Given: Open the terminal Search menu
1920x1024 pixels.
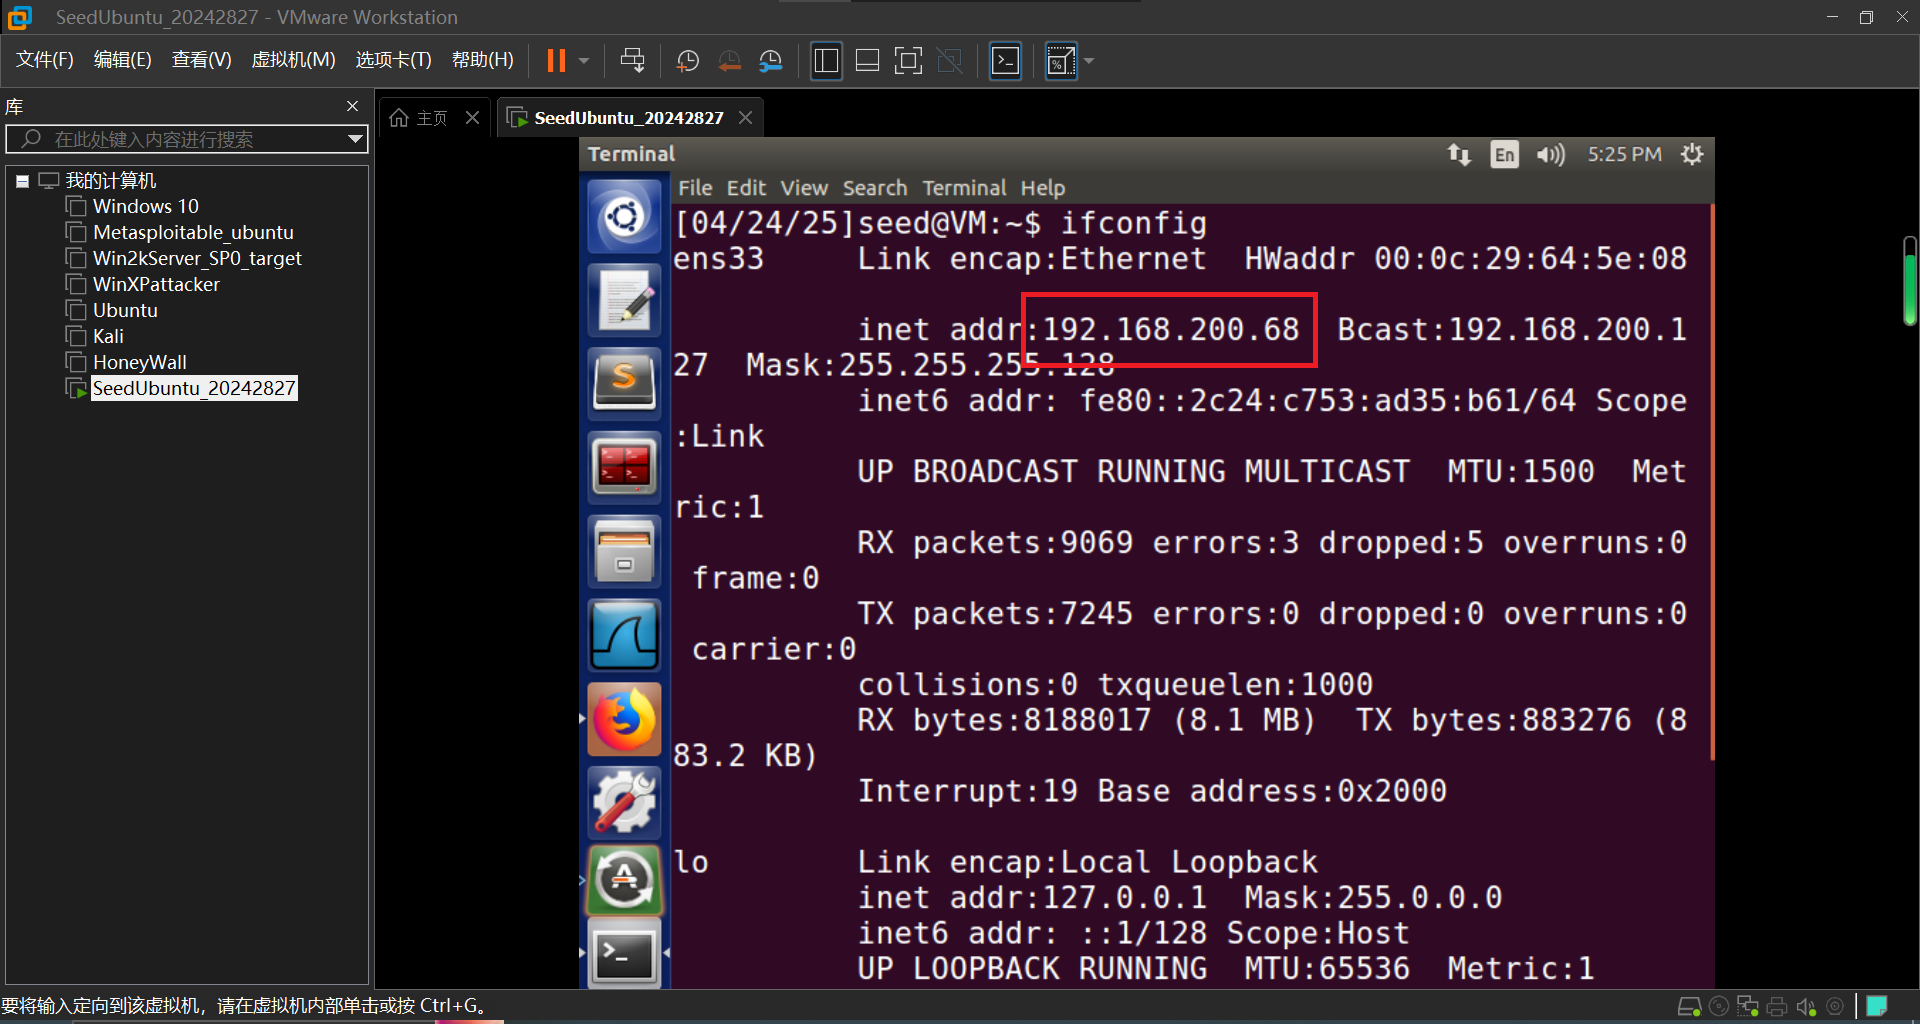Looking at the screenshot, I should [875, 188].
